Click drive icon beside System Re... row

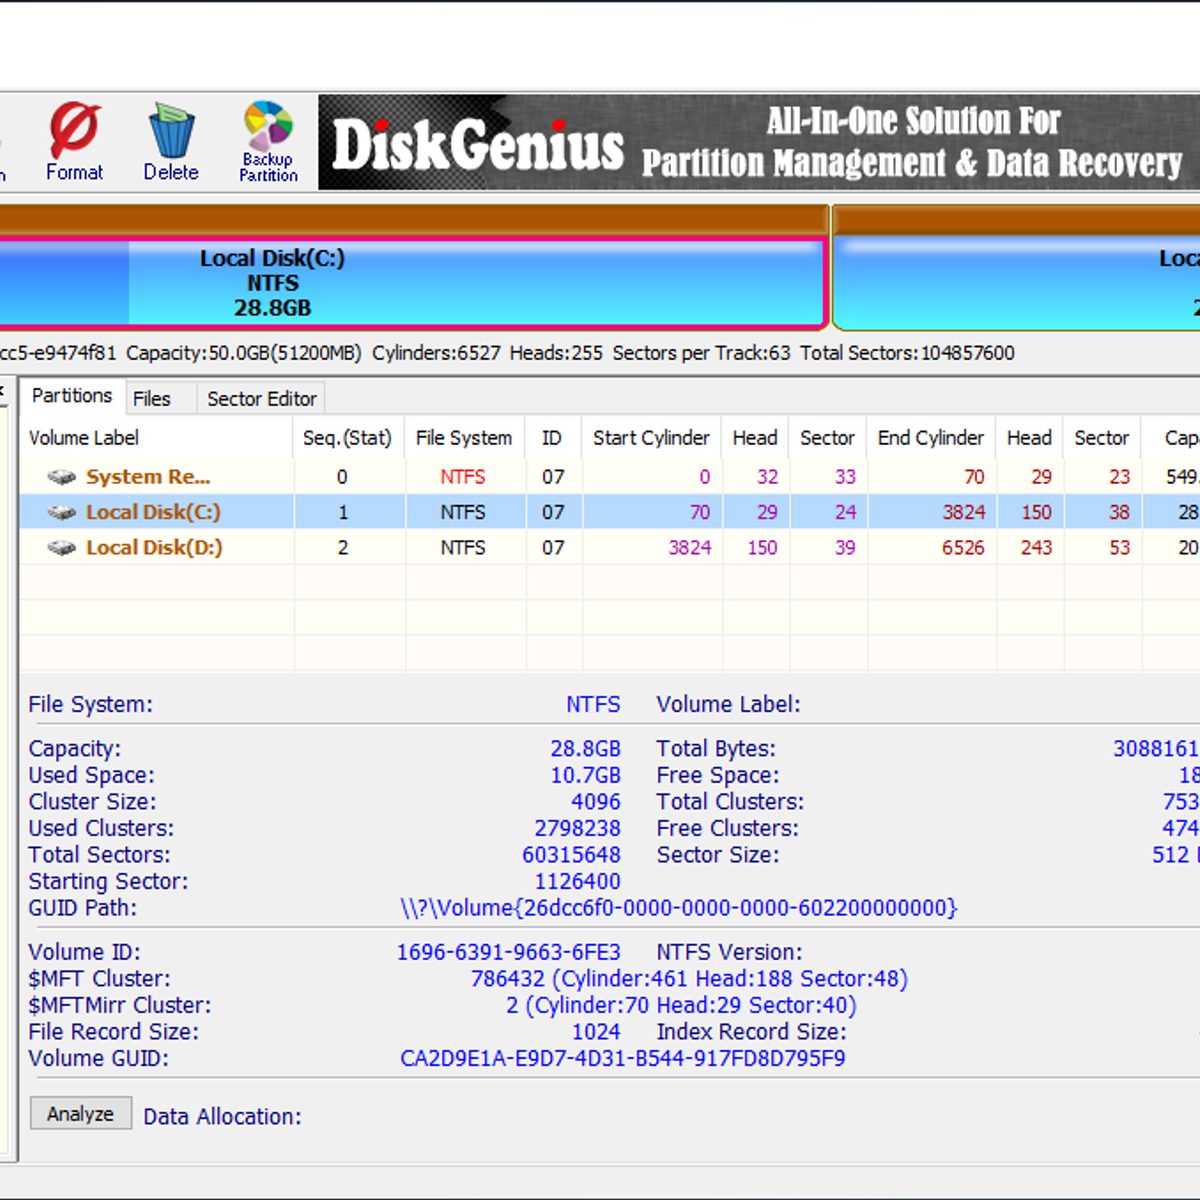[62, 478]
